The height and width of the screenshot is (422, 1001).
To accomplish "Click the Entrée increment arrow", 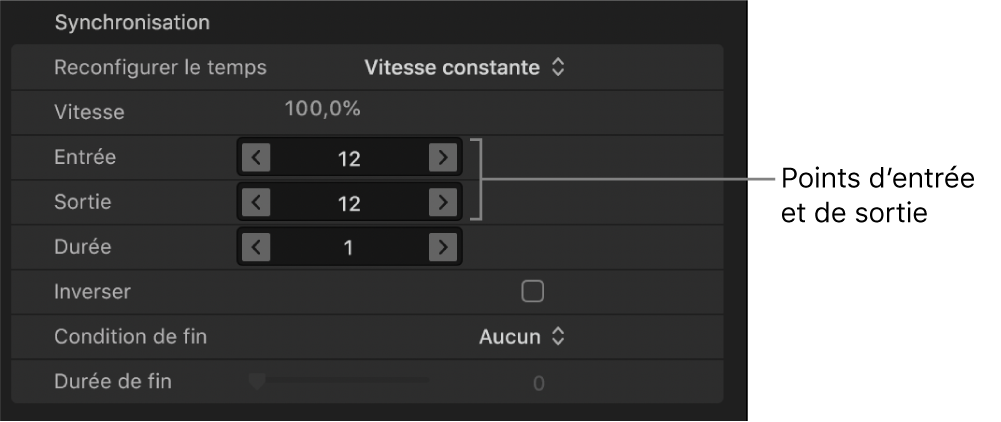I will click(442, 157).
